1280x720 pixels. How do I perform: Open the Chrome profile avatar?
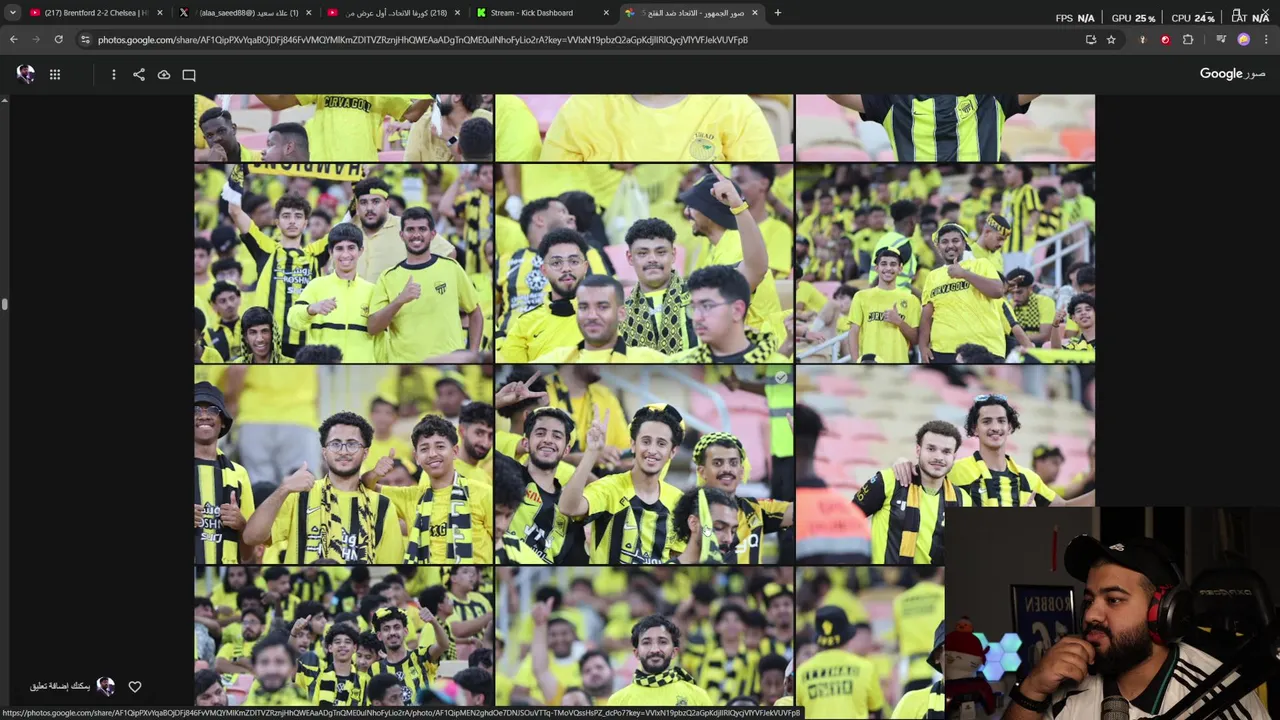[x=1243, y=40]
